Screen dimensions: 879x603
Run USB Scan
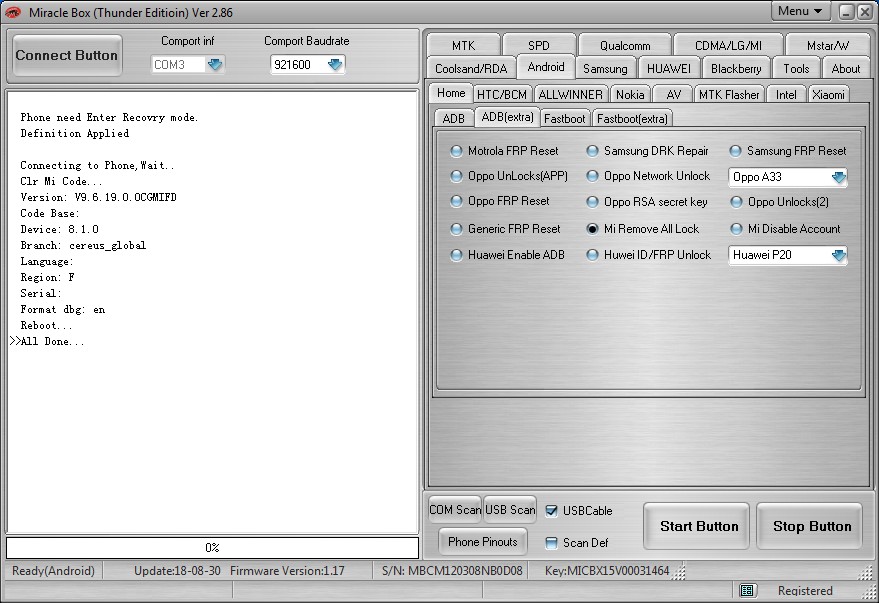coord(510,510)
